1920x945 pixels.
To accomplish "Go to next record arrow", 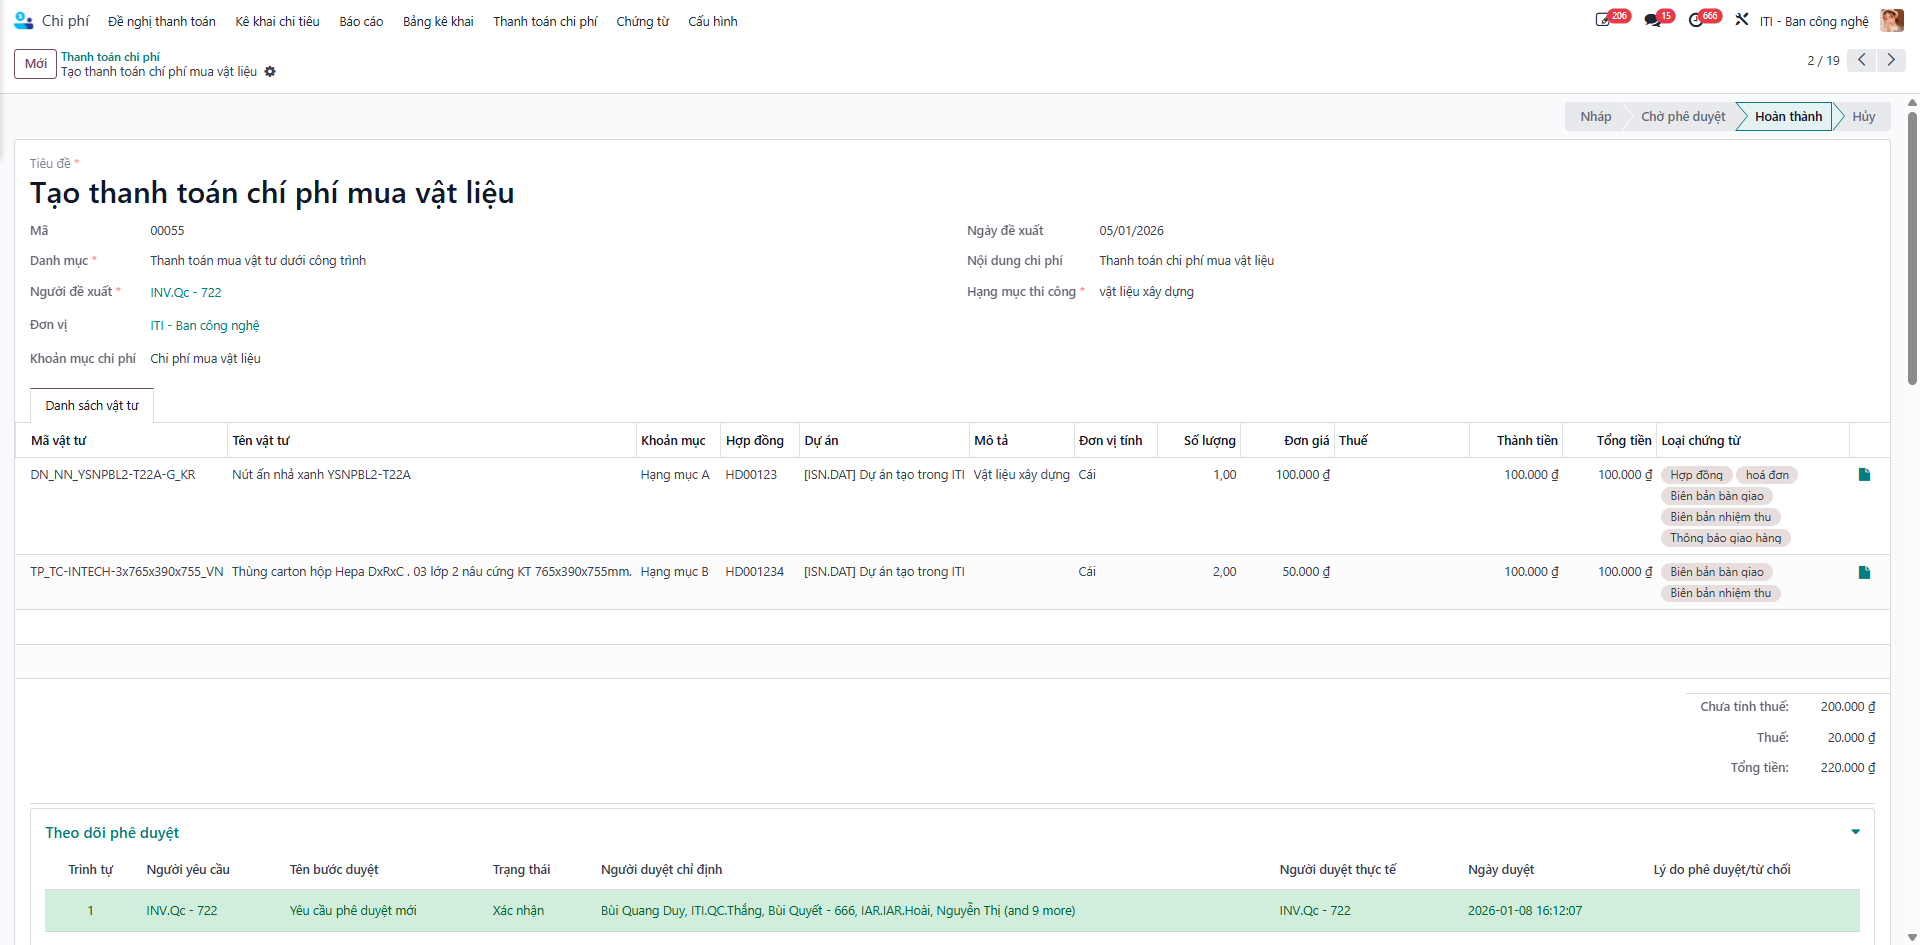I will click(1891, 60).
